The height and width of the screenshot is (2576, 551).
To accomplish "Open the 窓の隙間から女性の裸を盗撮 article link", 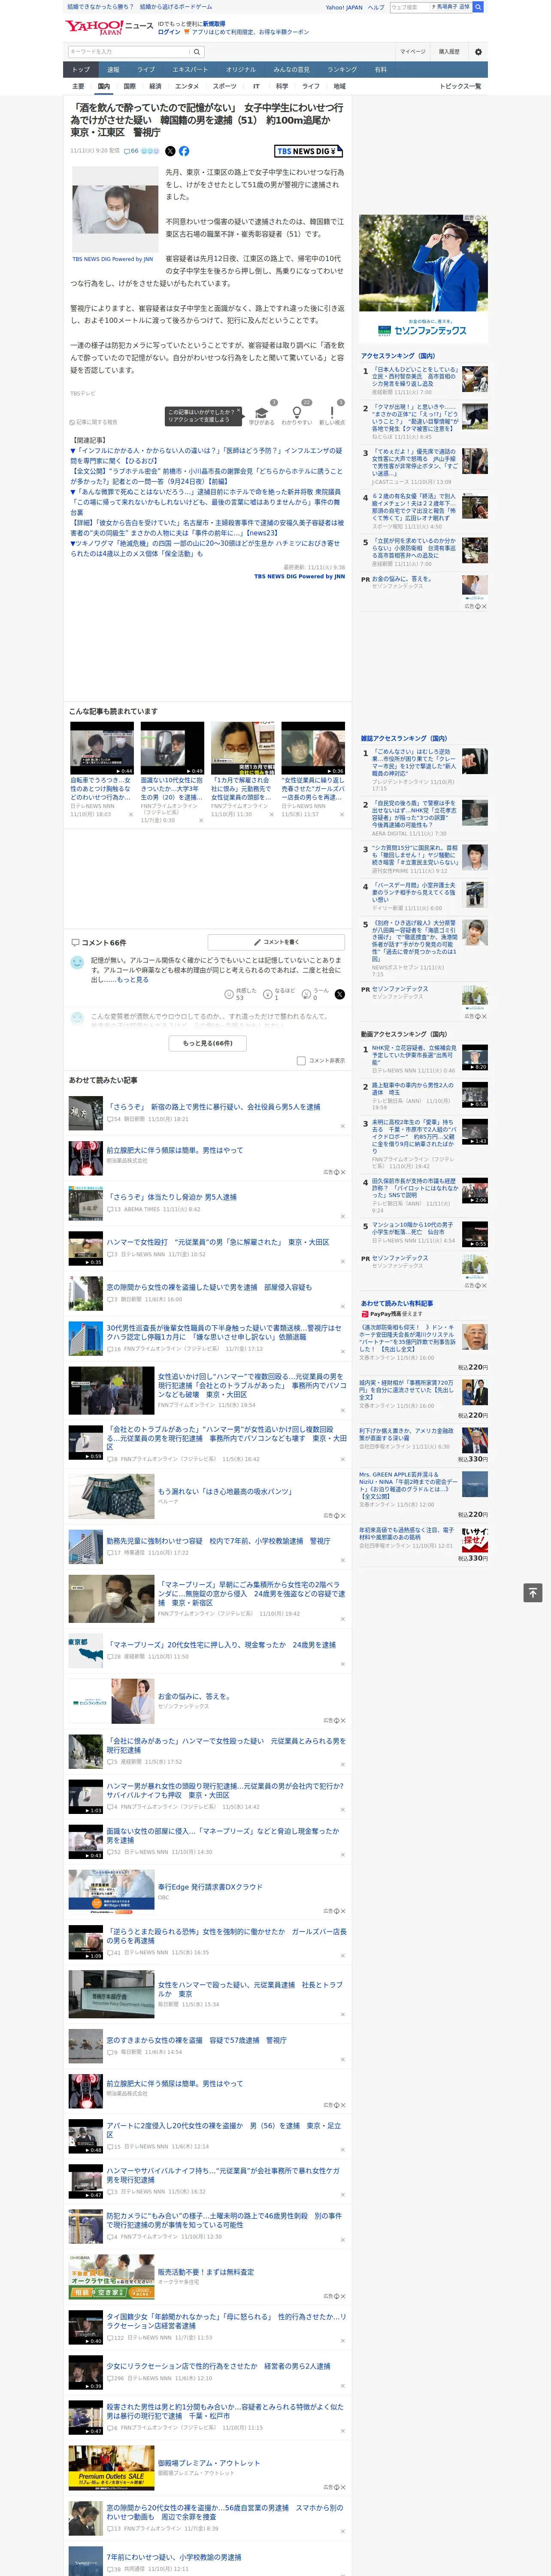I will point(209,1288).
